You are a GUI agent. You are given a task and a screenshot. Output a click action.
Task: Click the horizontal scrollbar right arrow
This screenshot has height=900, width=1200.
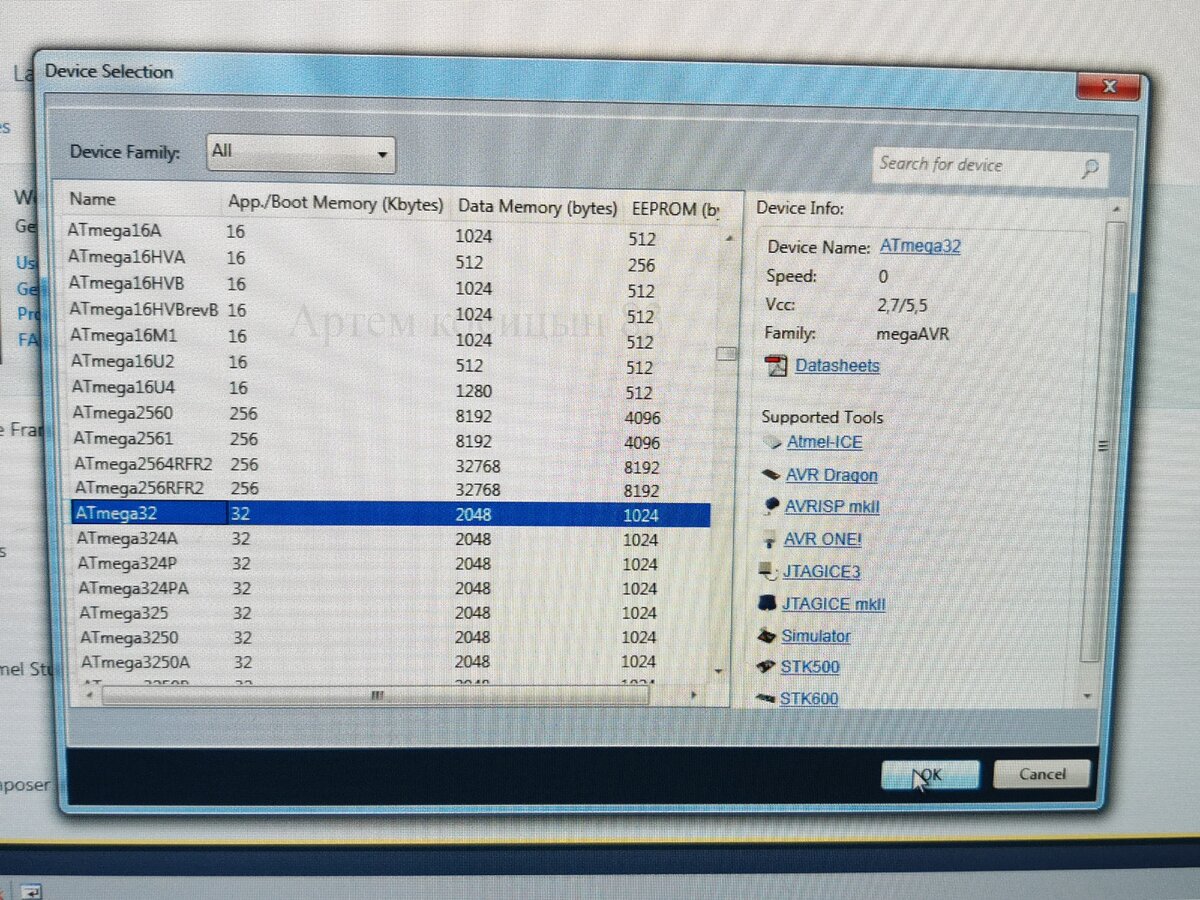695,695
